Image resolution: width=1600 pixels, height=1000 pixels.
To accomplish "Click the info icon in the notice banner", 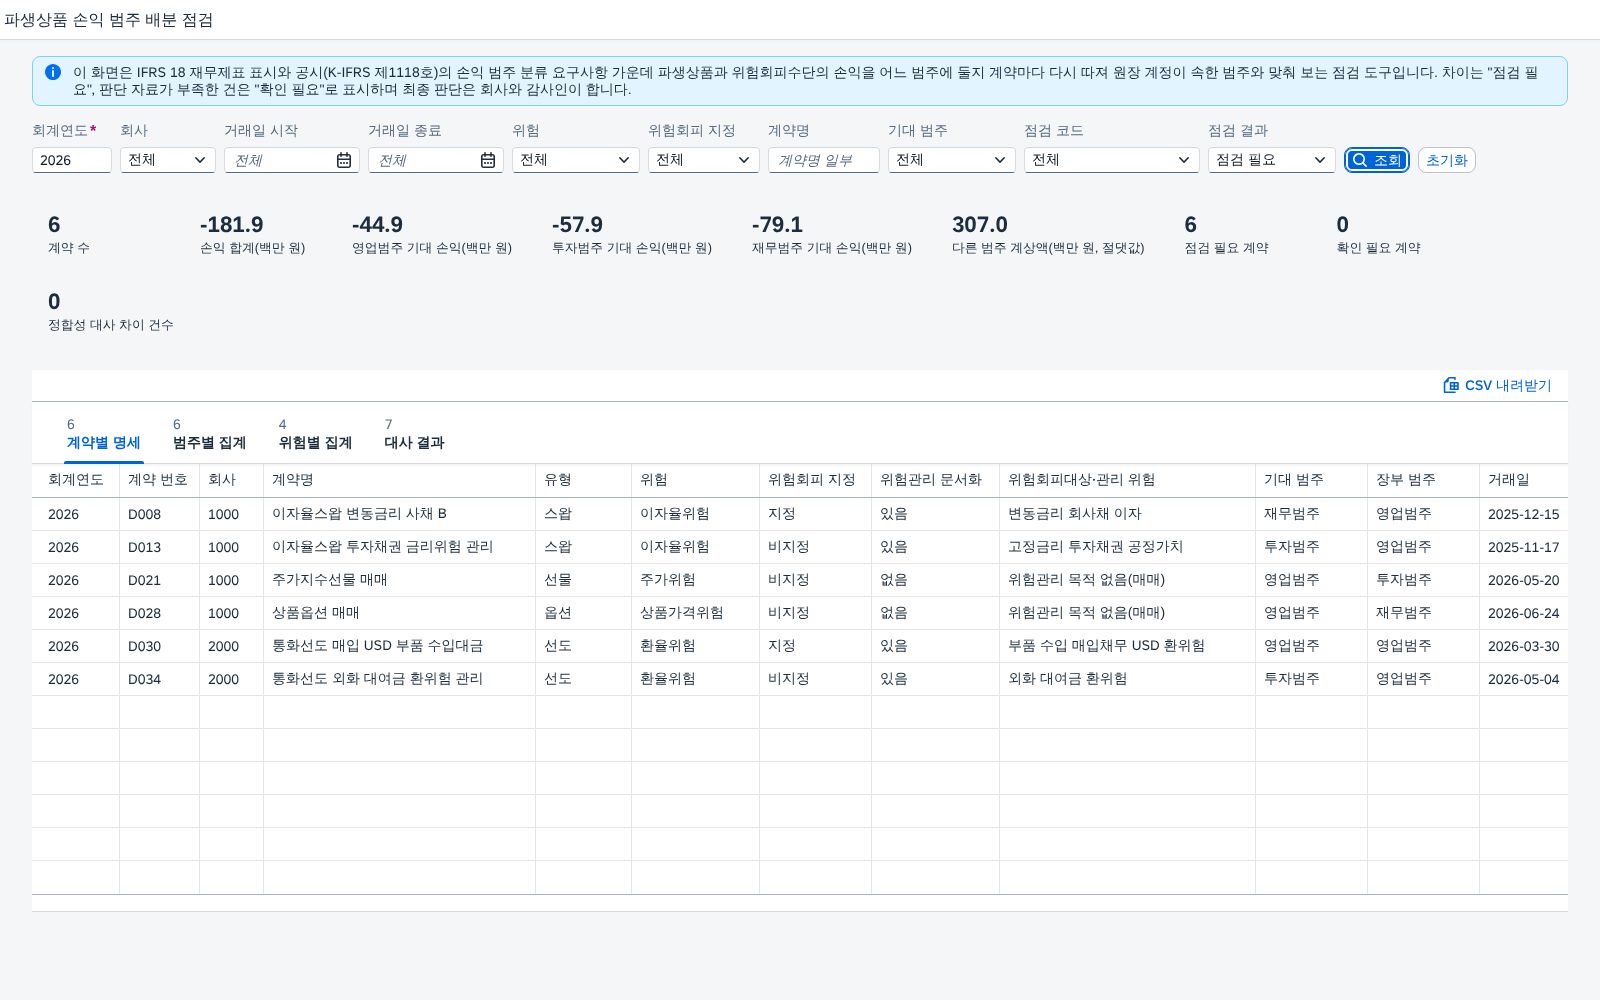I will click(53, 72).
